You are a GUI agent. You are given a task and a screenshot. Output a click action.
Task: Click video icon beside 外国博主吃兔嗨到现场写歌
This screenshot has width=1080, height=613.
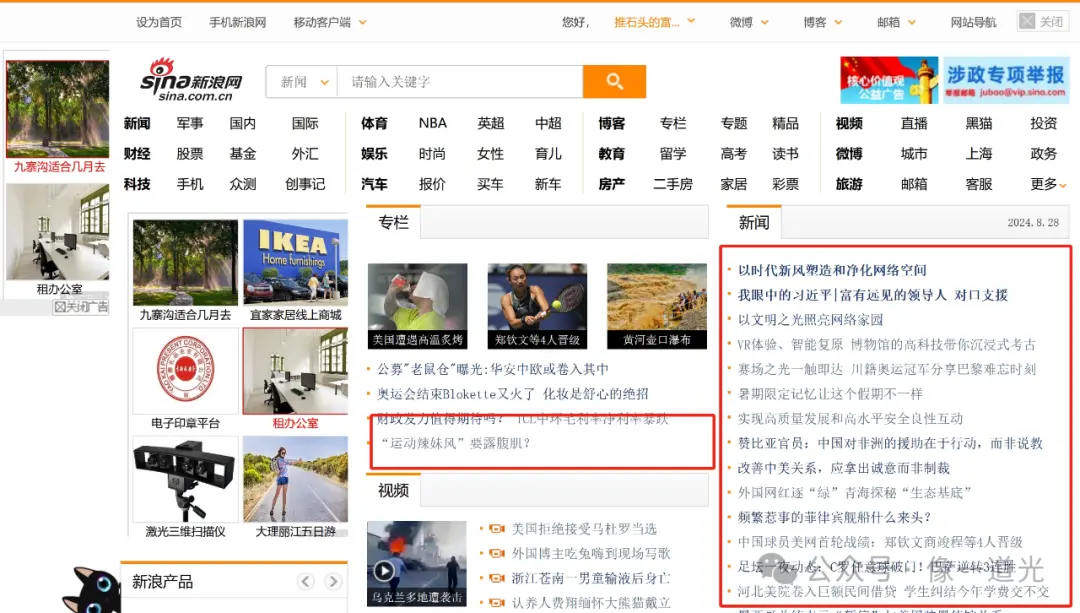click(x=497, y=554)
